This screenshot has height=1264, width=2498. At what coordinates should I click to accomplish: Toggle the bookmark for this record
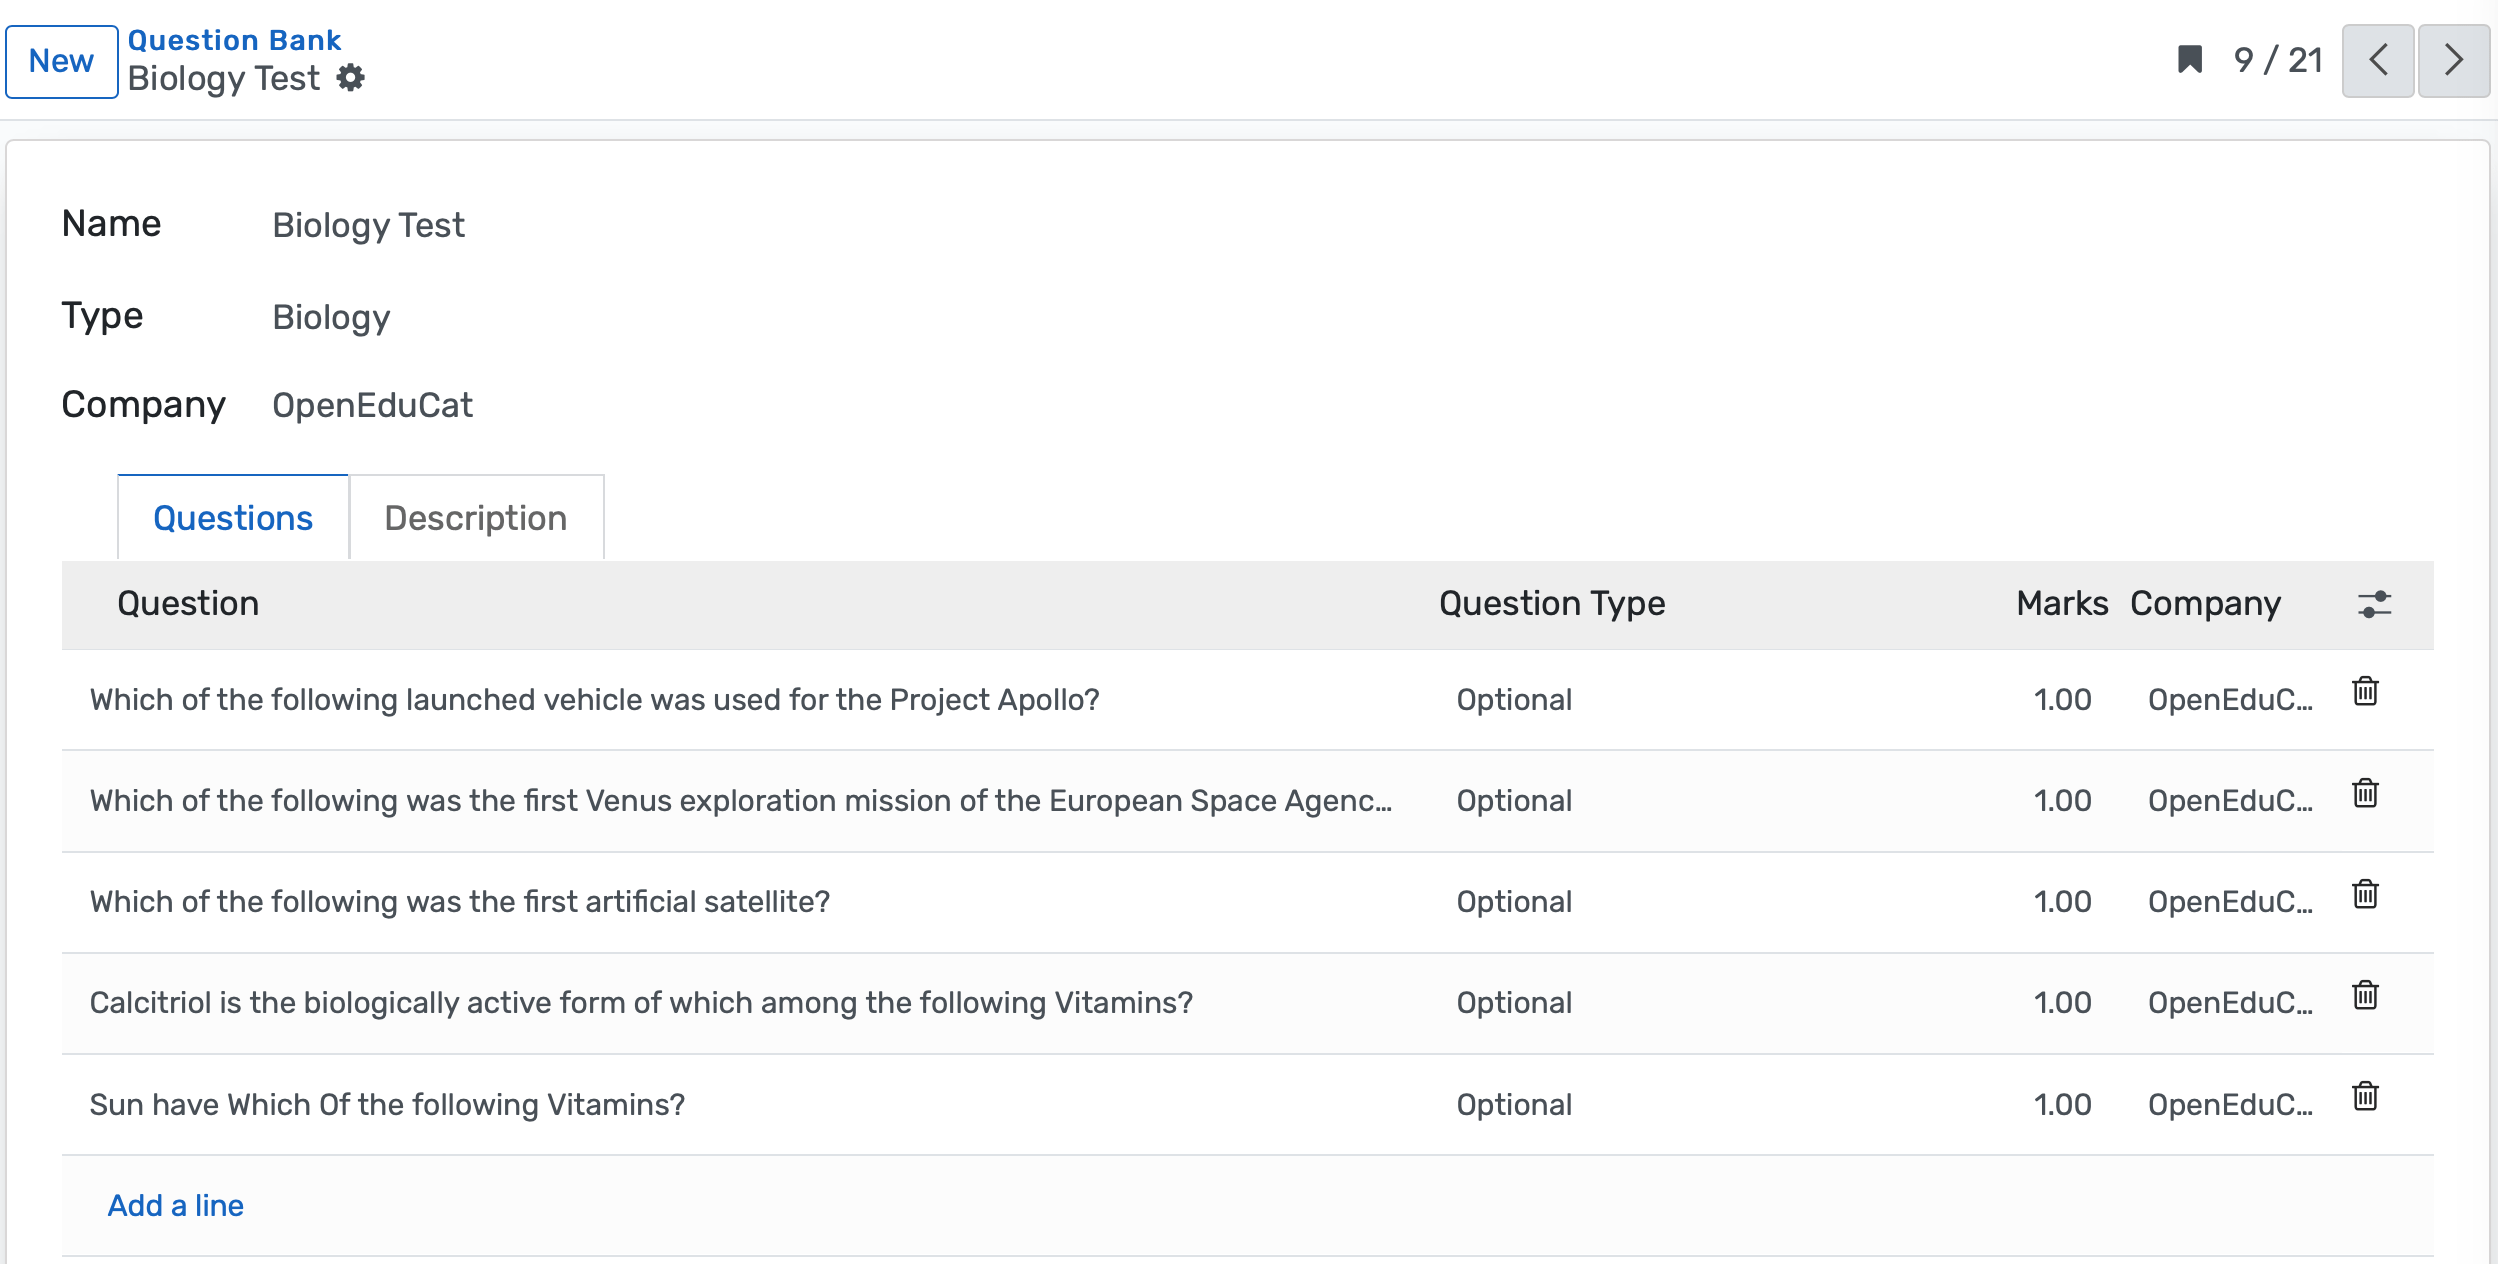(2190, 61)
